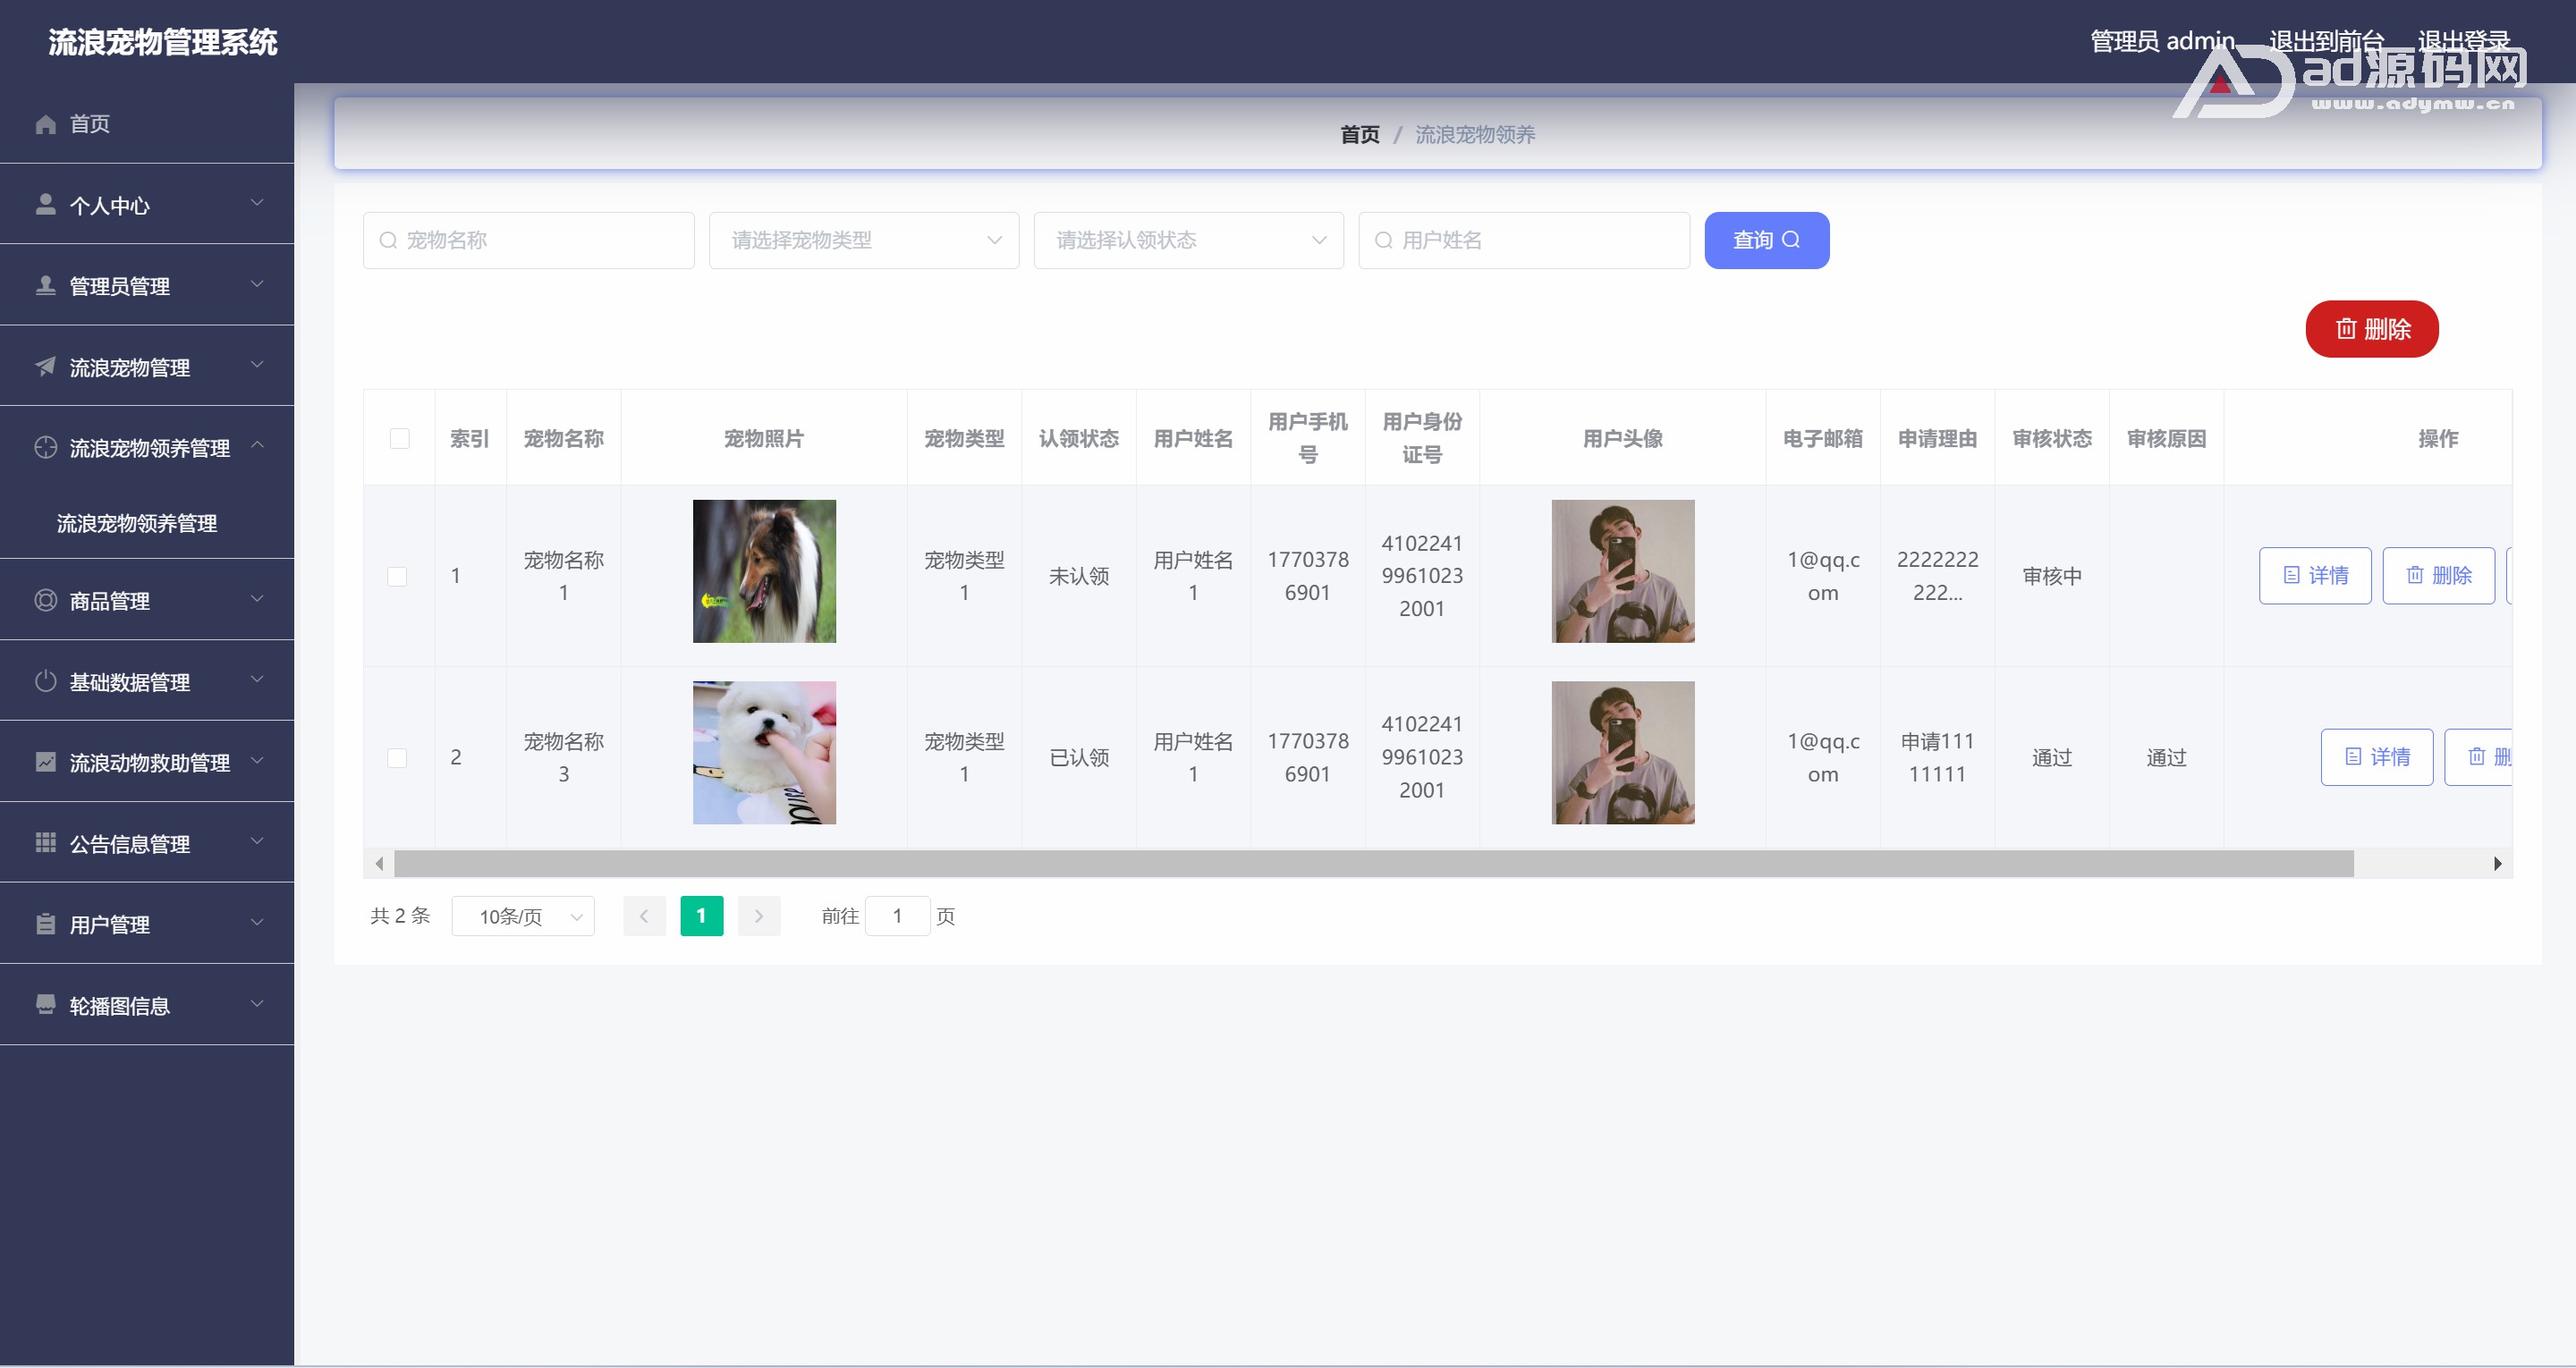This screenshot has width=2576, height=1368.
Task: Click the grid icon beside 公告信息管理
Action: (x=45, y=843)
